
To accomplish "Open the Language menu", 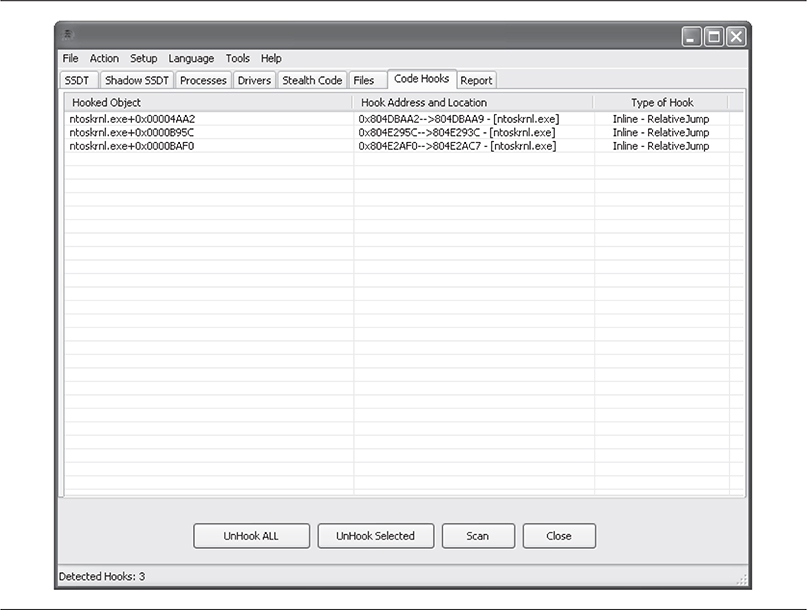I will pyautogui.click(x=191, y=59).
